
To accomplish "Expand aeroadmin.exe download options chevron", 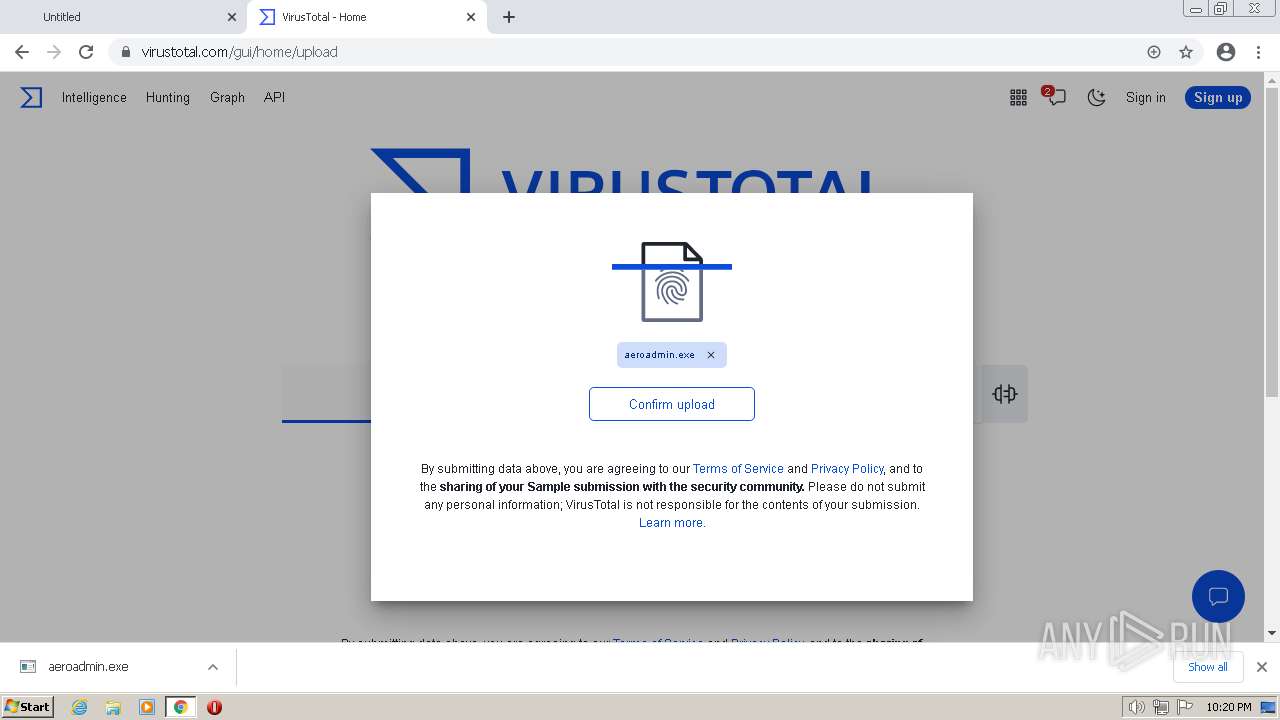I will [x=212, y=667].
